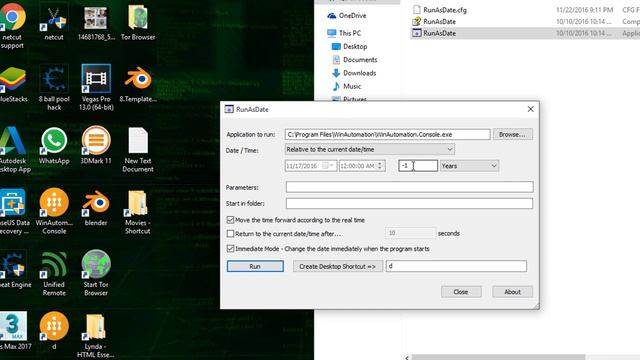Click the Run button

click(255, 266)
